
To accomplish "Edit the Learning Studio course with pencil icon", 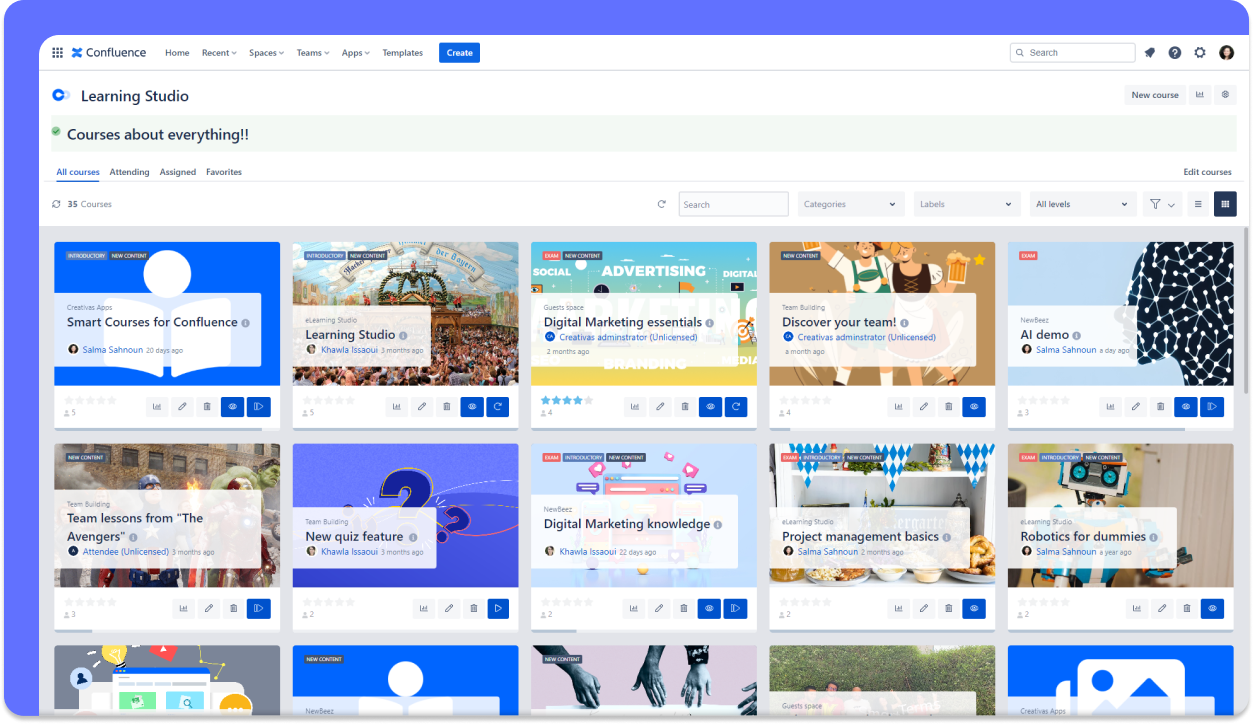I will click(422, 407).
